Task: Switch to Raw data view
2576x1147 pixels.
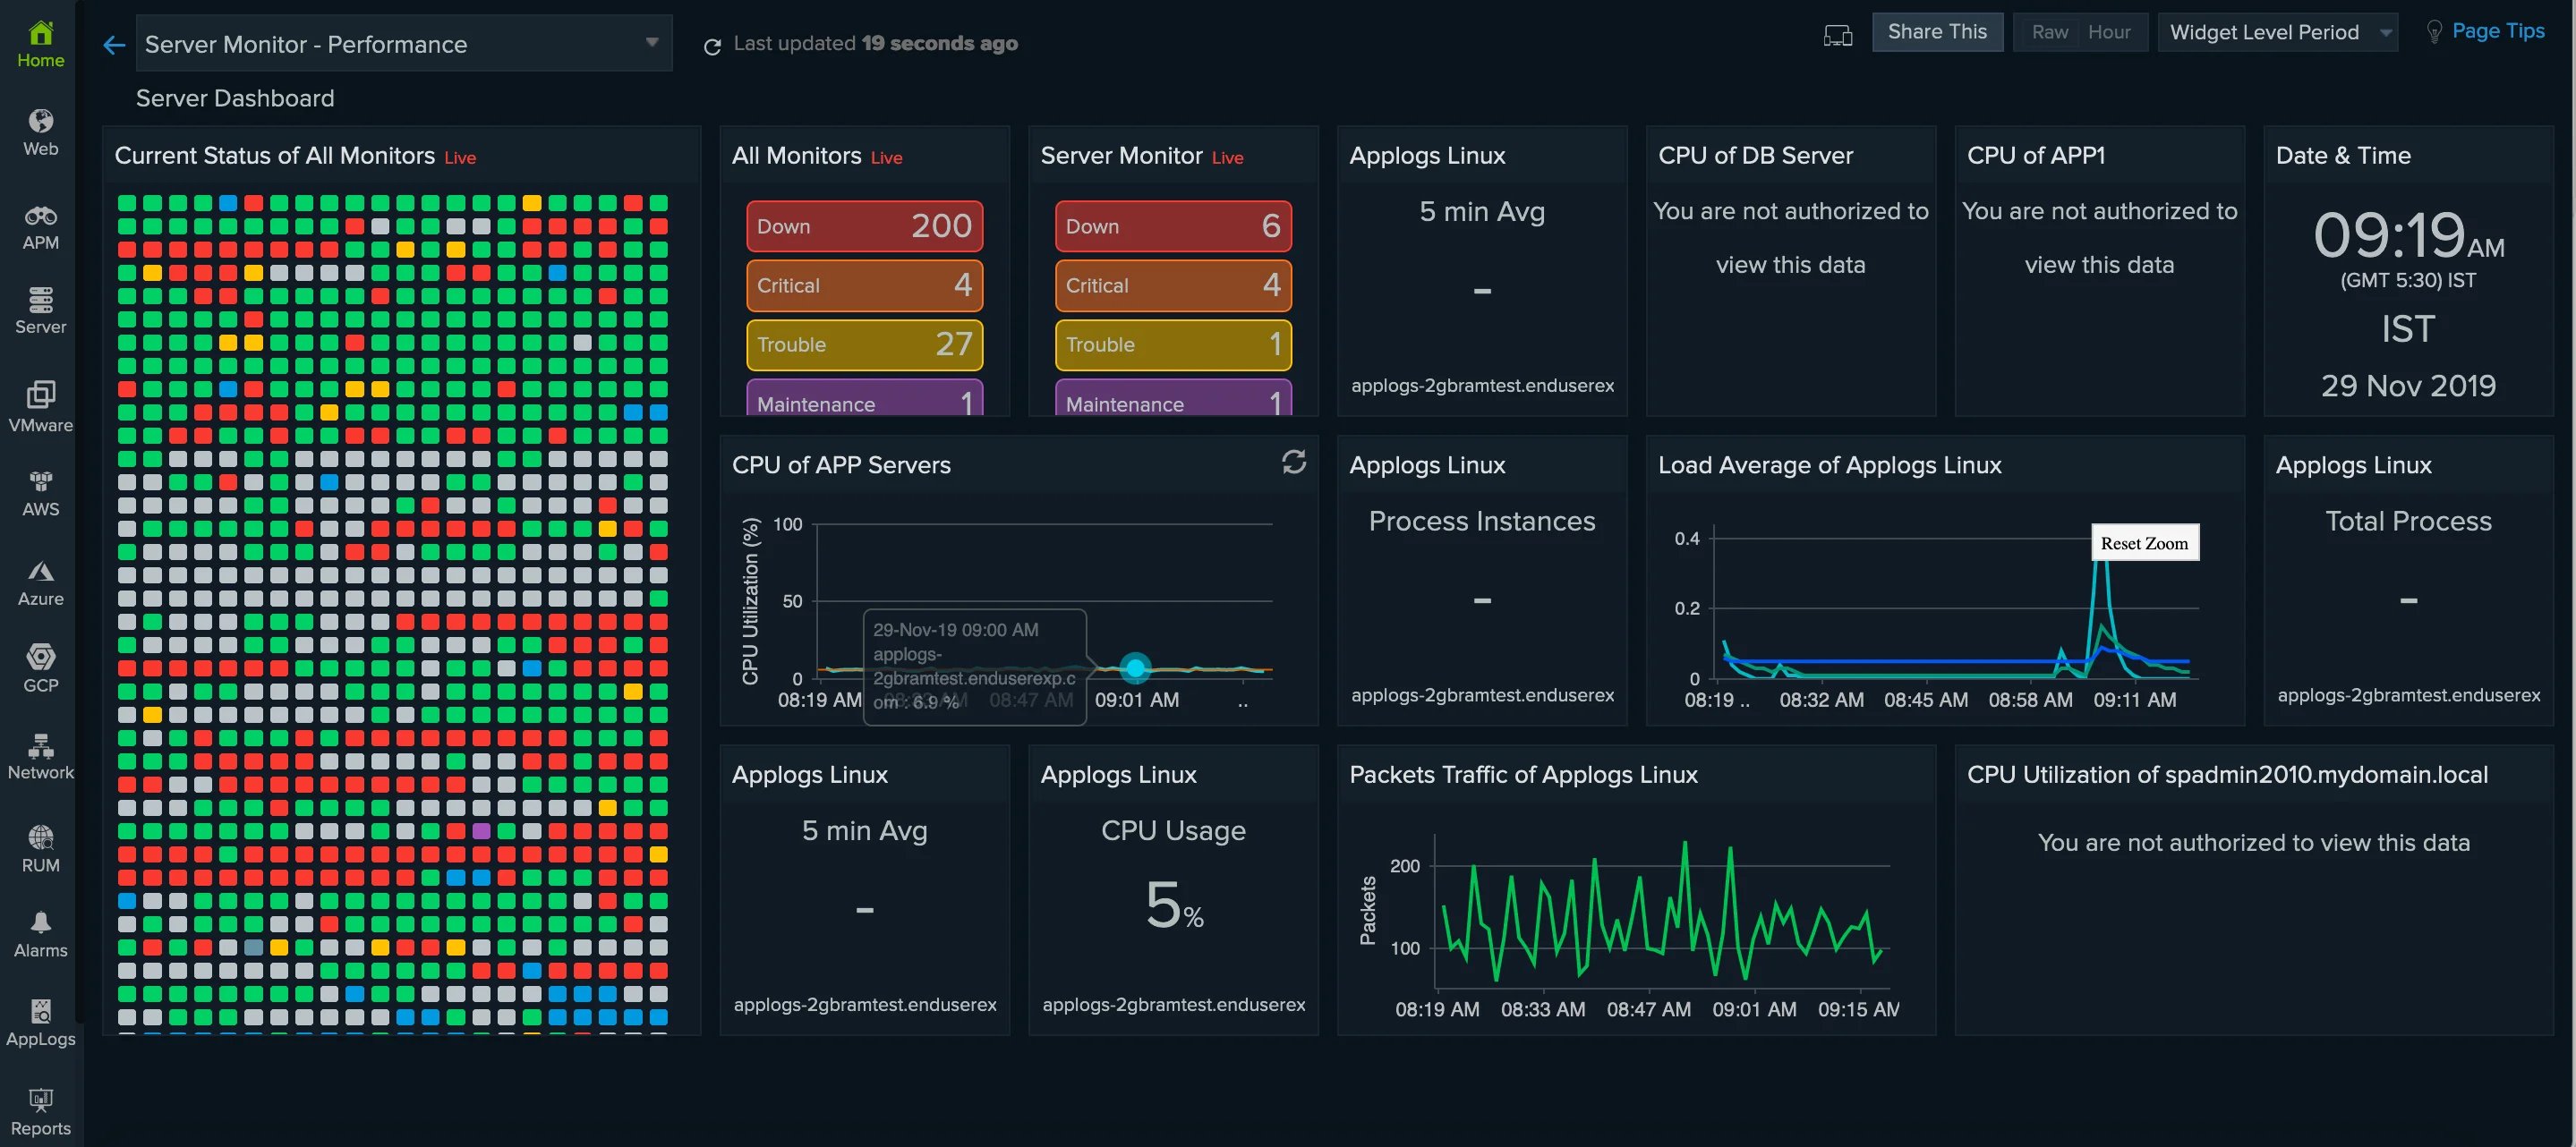Action: [2049, 32]
